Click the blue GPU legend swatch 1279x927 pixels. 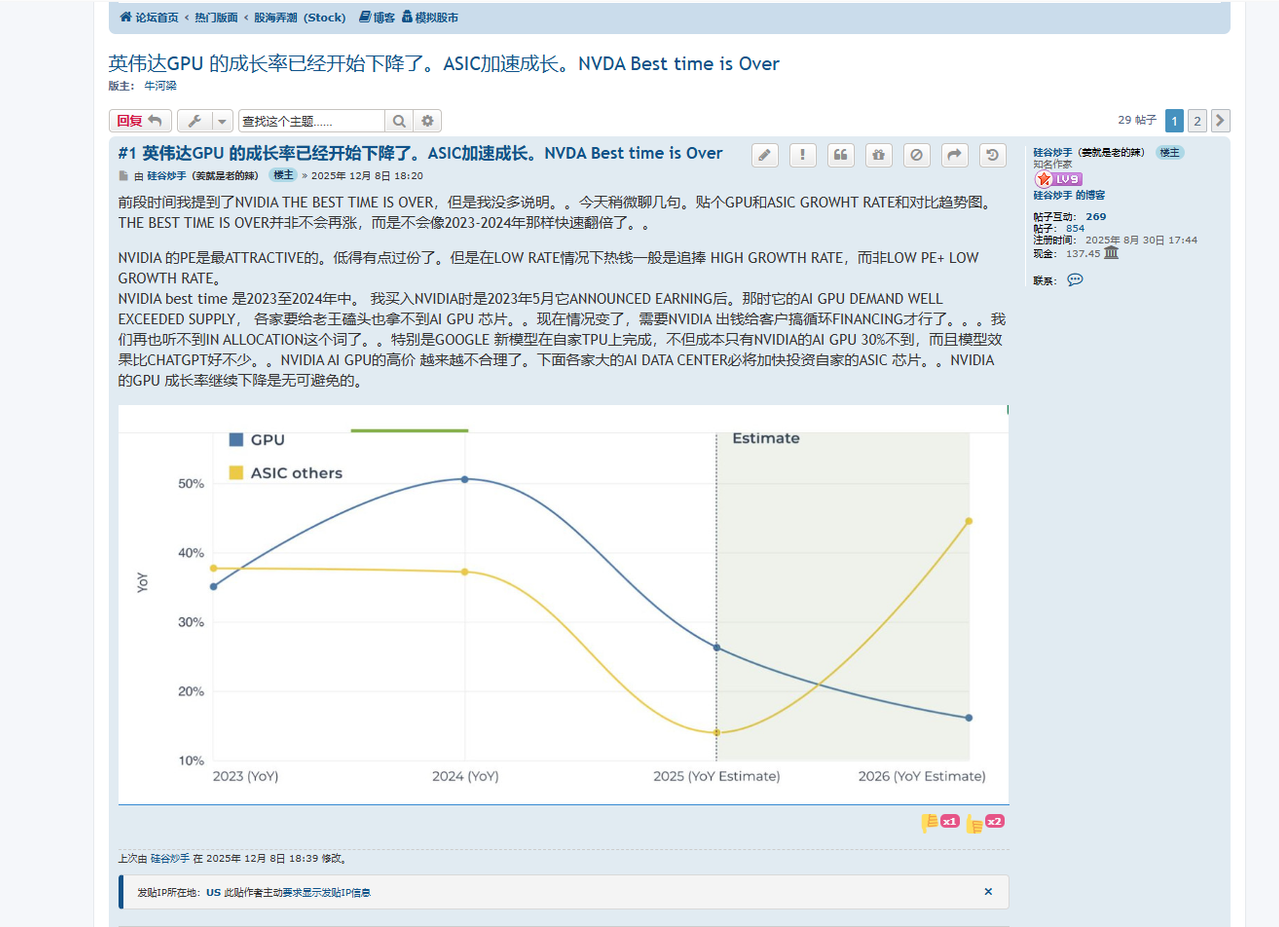pyautogui.click(x=236, y=439)
